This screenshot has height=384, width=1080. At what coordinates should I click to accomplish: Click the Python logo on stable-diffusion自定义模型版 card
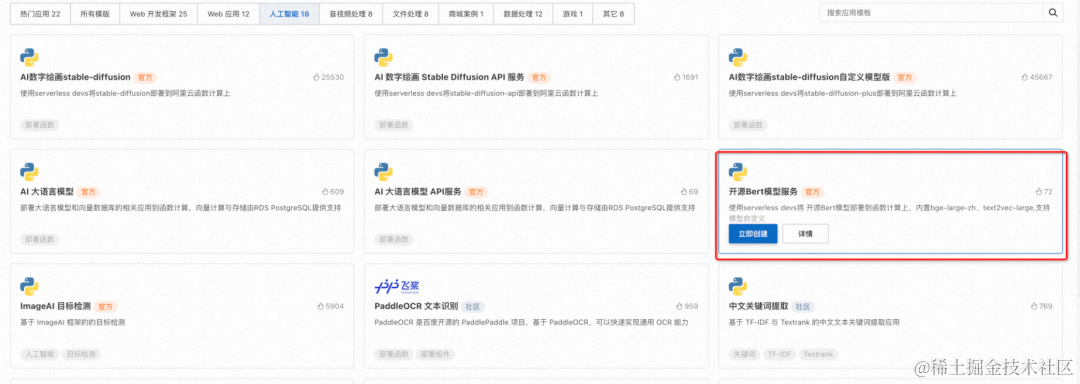click(738, 57)
